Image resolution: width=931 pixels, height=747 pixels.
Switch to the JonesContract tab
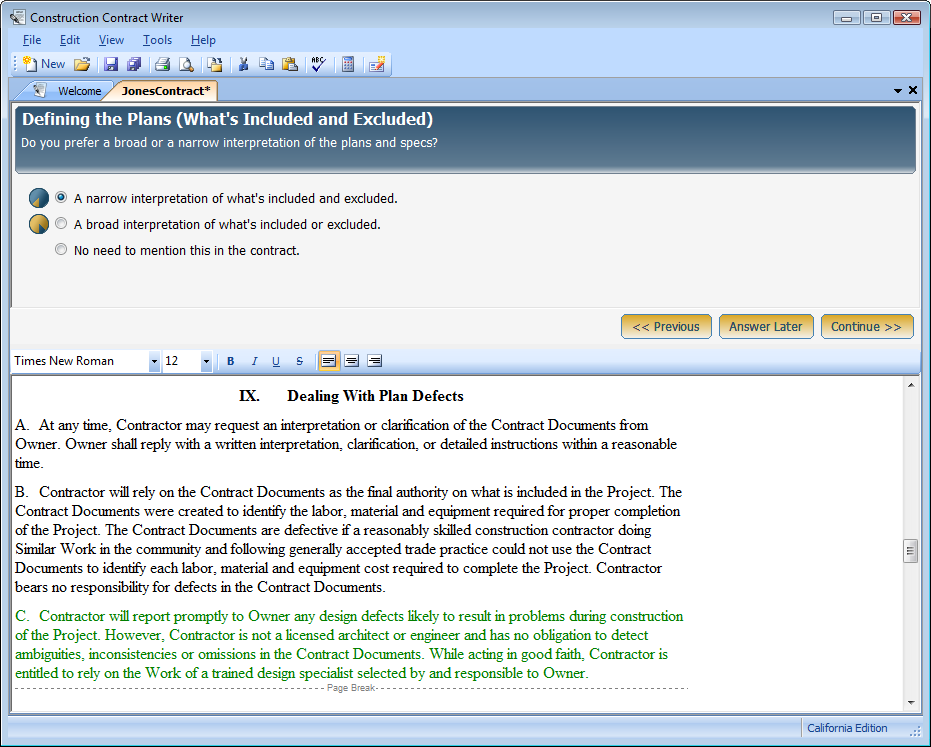tap(166, 91)
